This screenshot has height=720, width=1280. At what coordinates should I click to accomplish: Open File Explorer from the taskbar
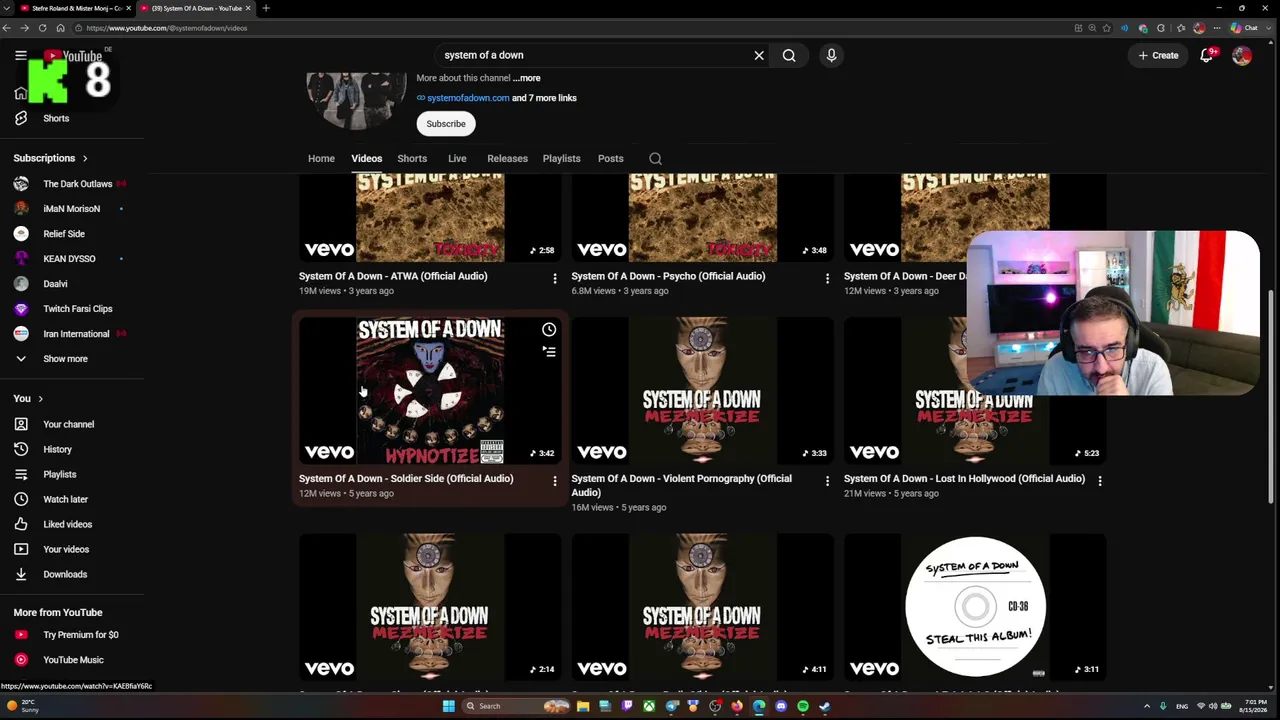583,706
